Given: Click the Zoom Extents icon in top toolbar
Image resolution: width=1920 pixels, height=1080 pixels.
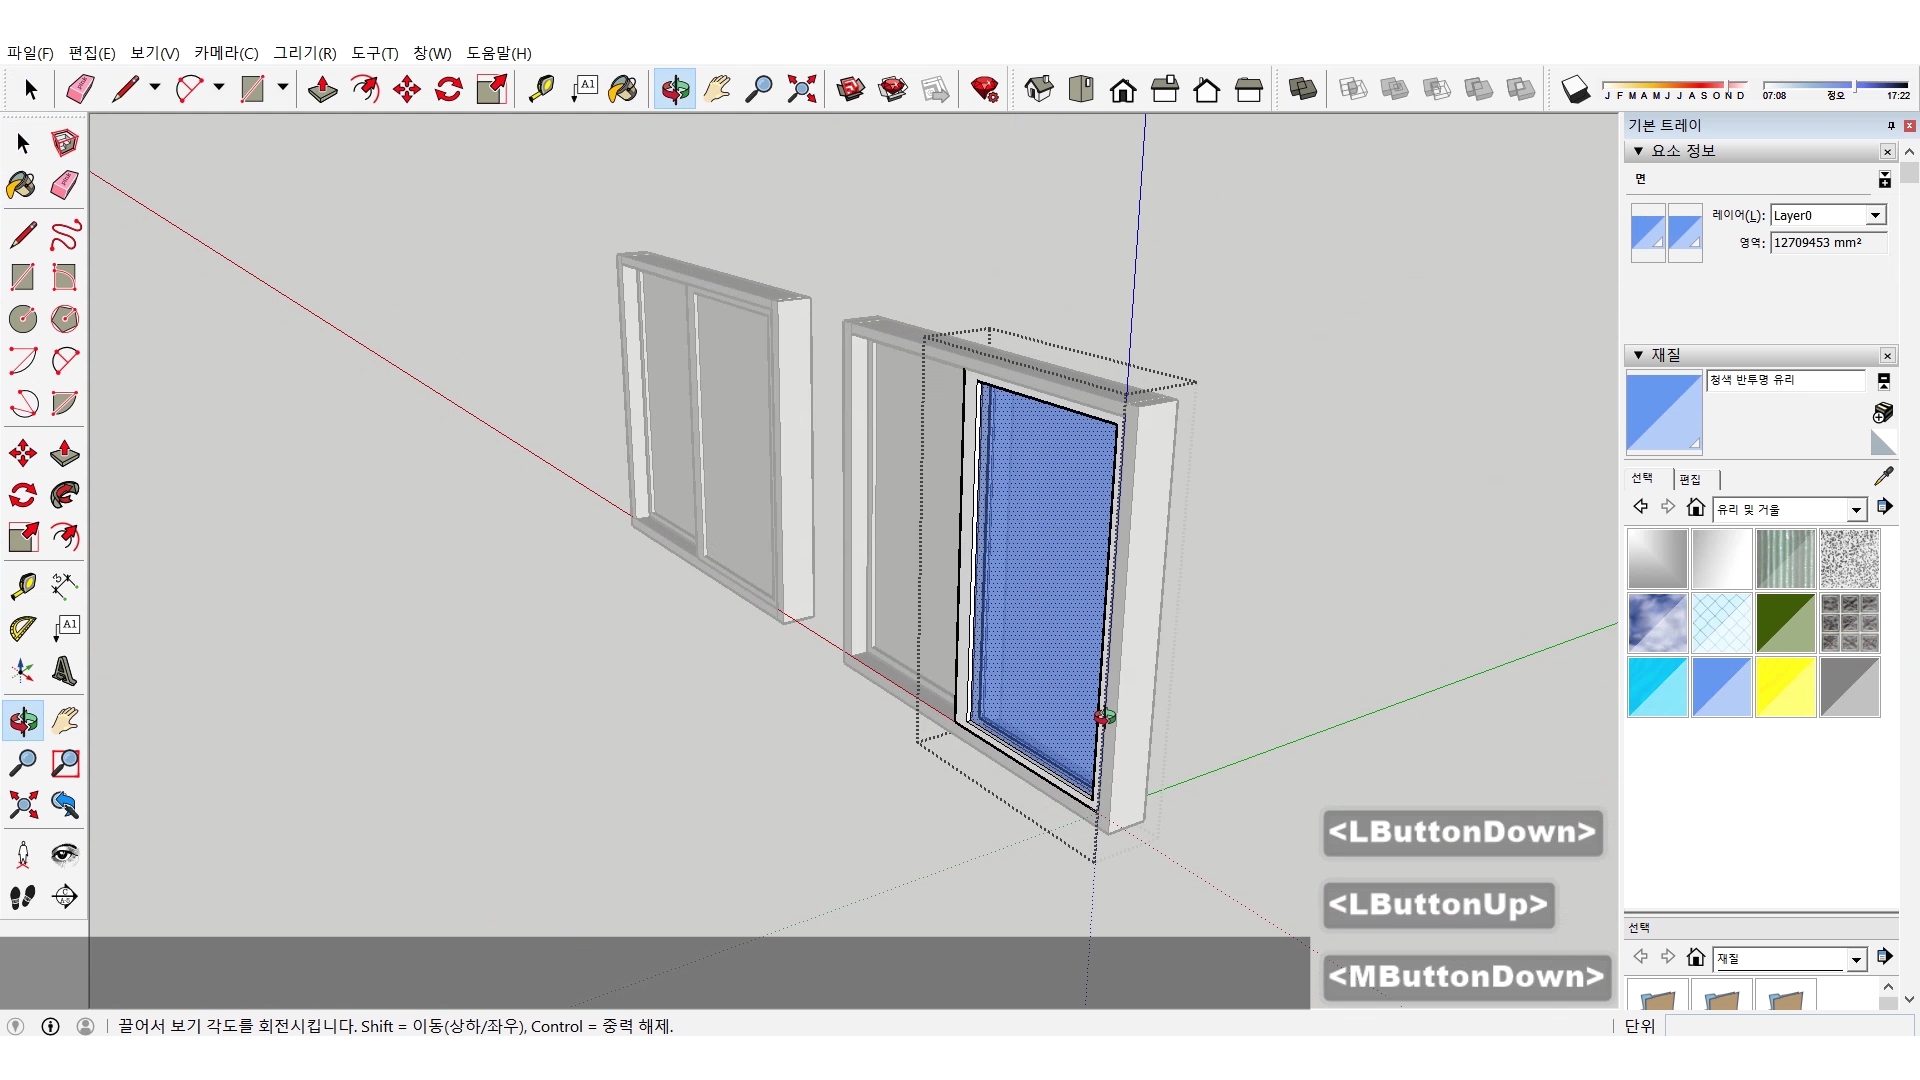Looking at the screenshot, I should click(801, 90).
